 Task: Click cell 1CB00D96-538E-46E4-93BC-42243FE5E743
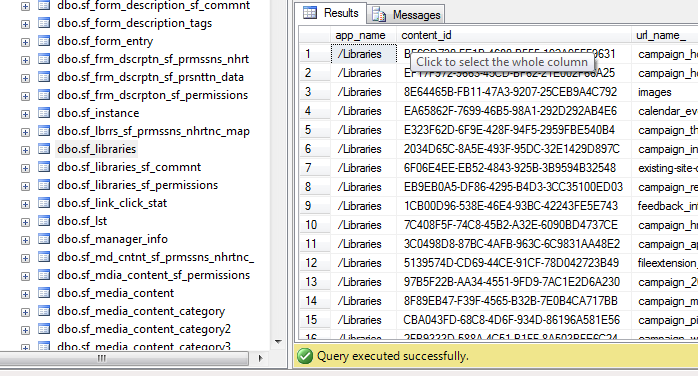tap(514, 206)
